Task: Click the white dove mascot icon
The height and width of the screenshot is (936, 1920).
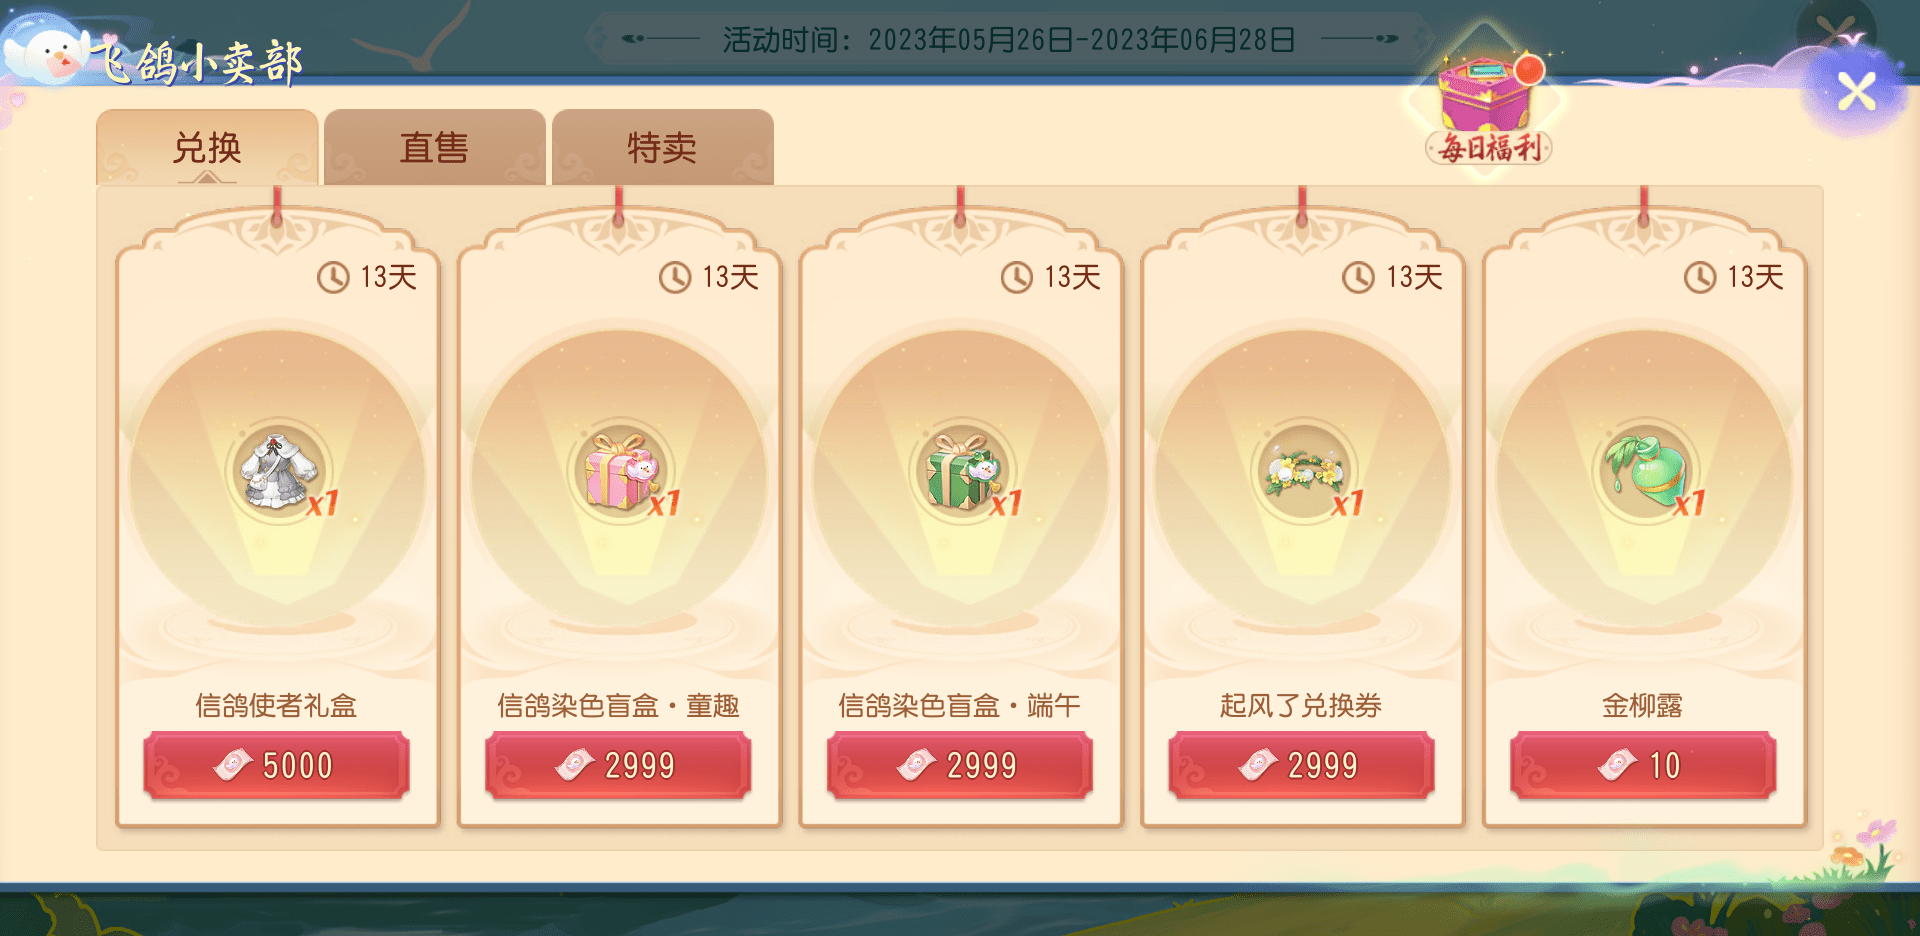Action: tap(50, 52)
